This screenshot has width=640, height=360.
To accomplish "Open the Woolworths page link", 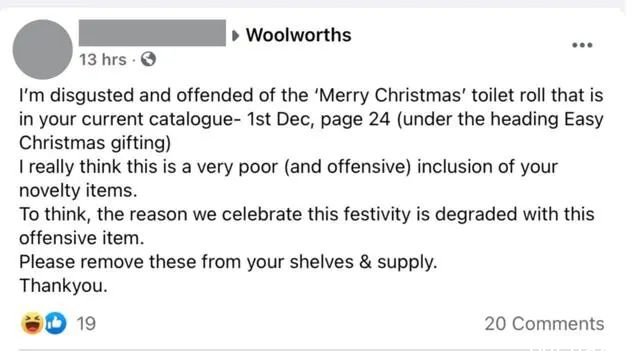I will click(x=298, y=35).
